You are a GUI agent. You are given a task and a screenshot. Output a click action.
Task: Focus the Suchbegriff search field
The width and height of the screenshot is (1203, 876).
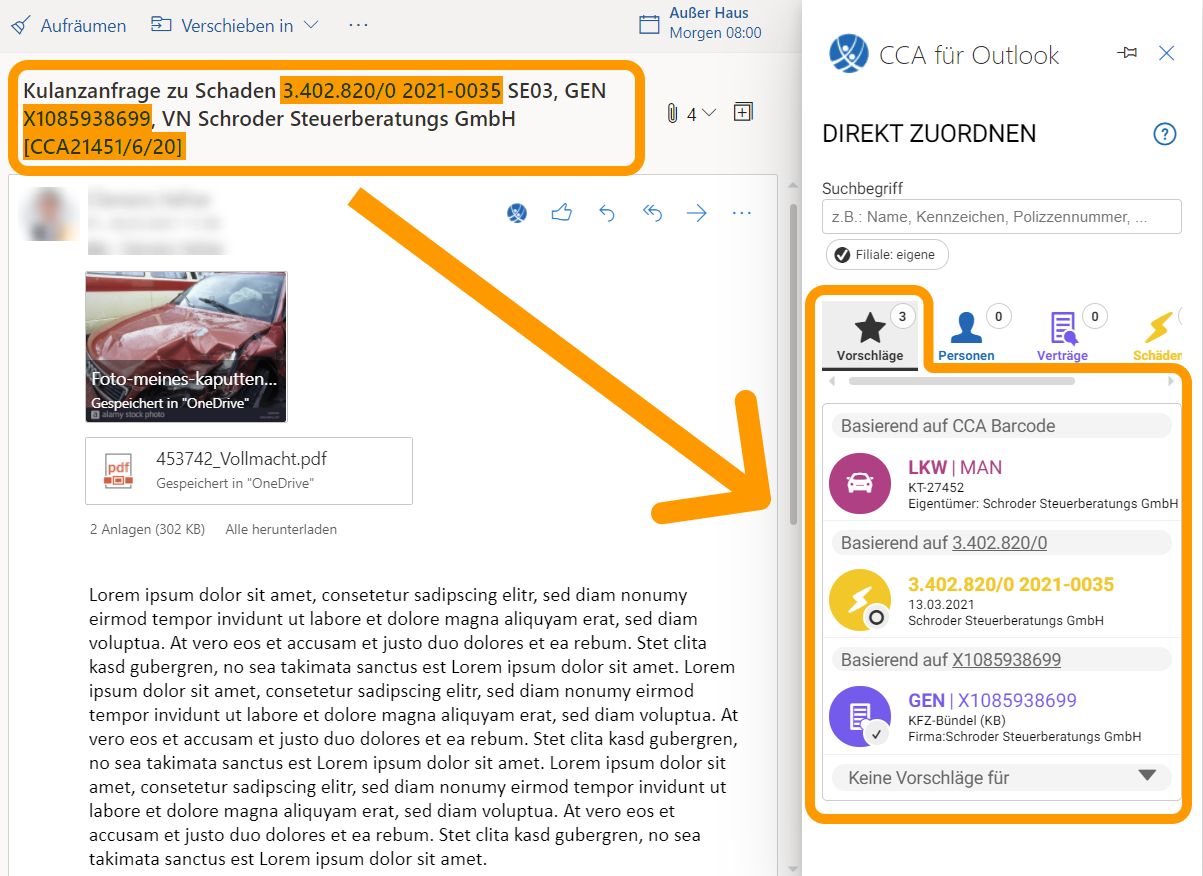tap(1002, 216)
